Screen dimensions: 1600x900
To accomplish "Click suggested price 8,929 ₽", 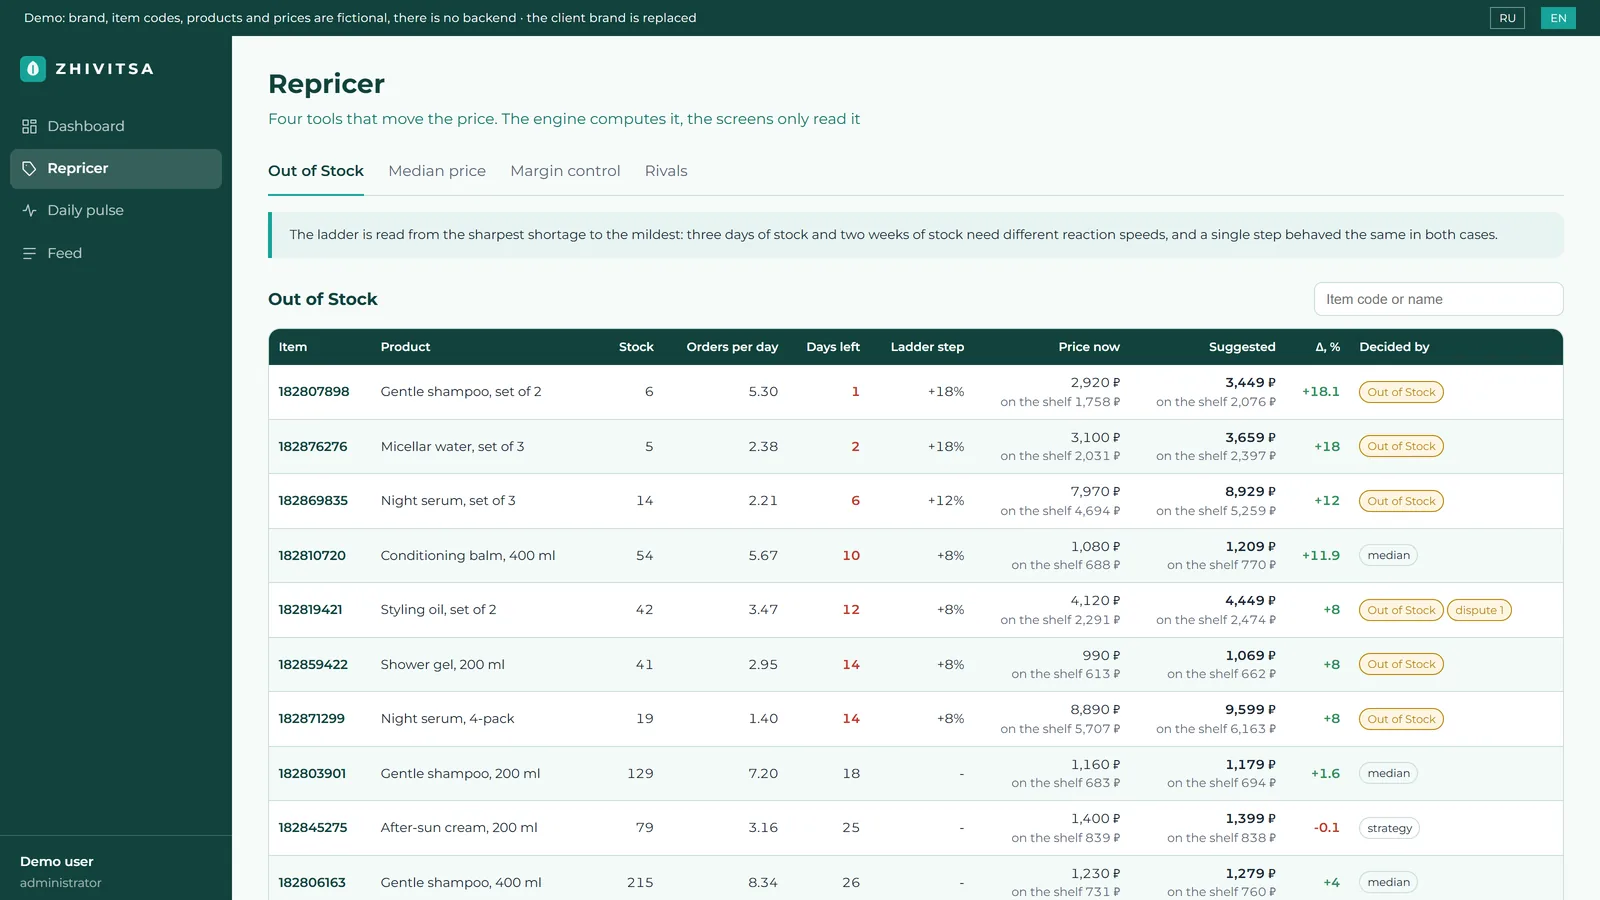I will point(1250,492).
